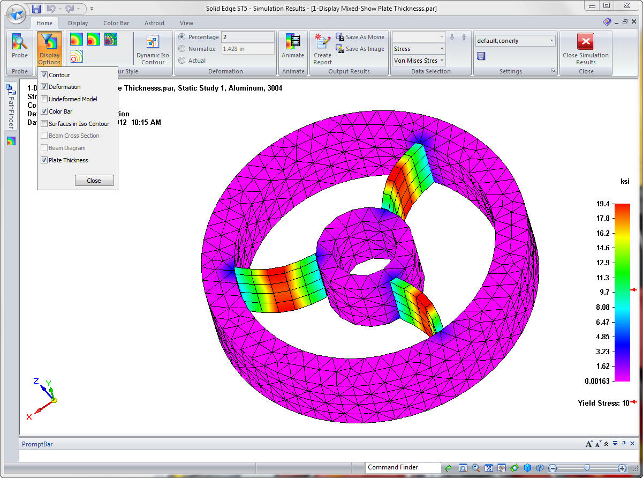
Task: Uncheck the Contour checkbox
Action: coord(44,75)
